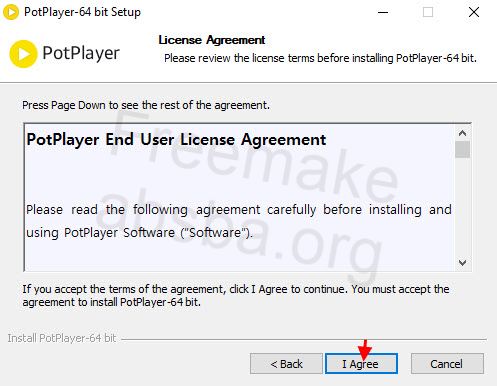Click the 'Please read the following agreement' paragraph

(239, 221)
